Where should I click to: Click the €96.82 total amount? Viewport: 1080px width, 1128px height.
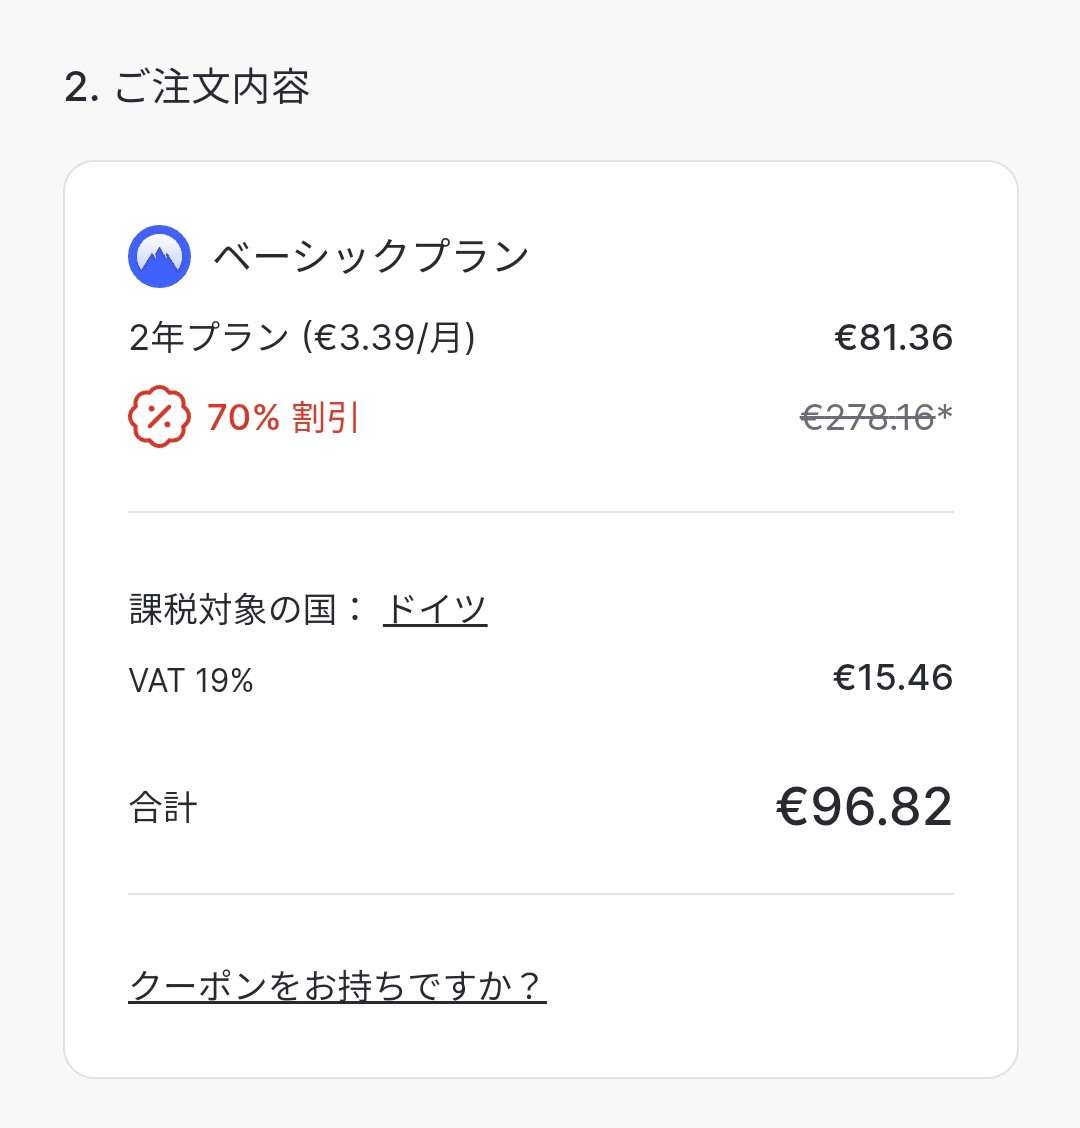coord(864,807)
